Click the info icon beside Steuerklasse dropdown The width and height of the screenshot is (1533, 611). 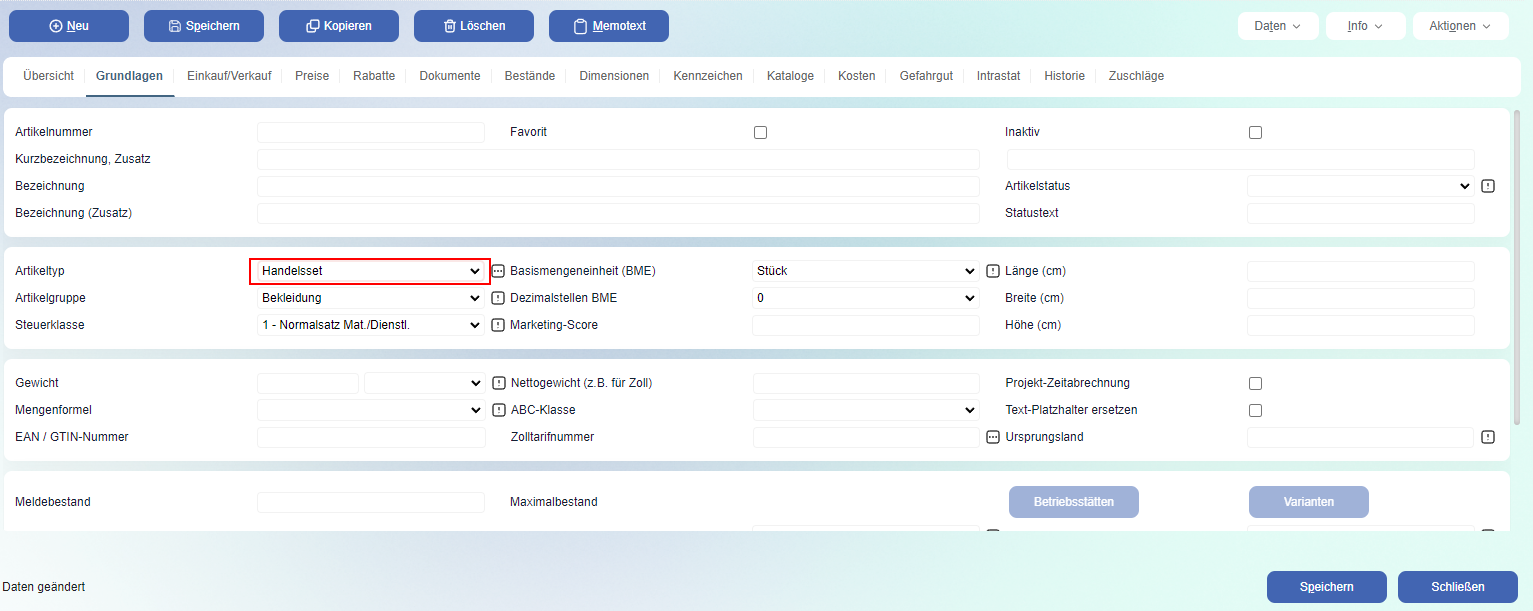point(498,325)
